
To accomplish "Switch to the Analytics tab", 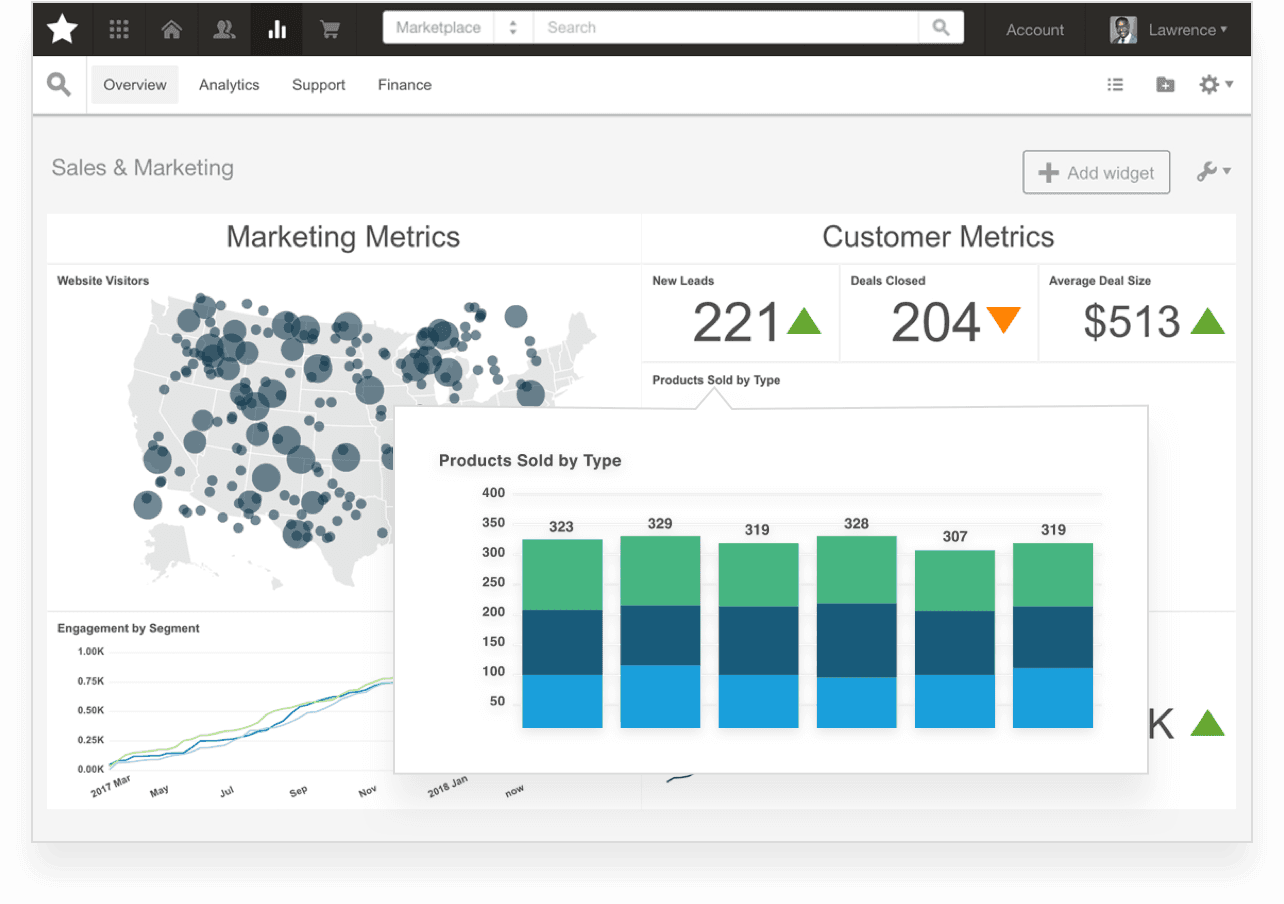I will (x=228, y=84).
